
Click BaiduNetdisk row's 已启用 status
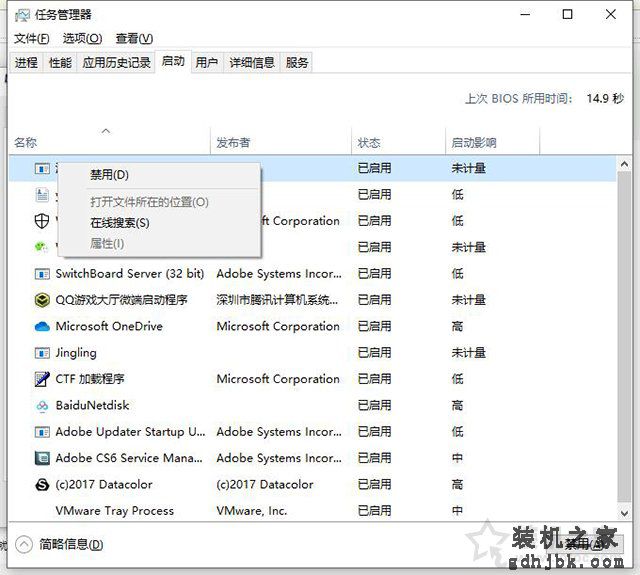pyautogui.click(x=374, y=406)
